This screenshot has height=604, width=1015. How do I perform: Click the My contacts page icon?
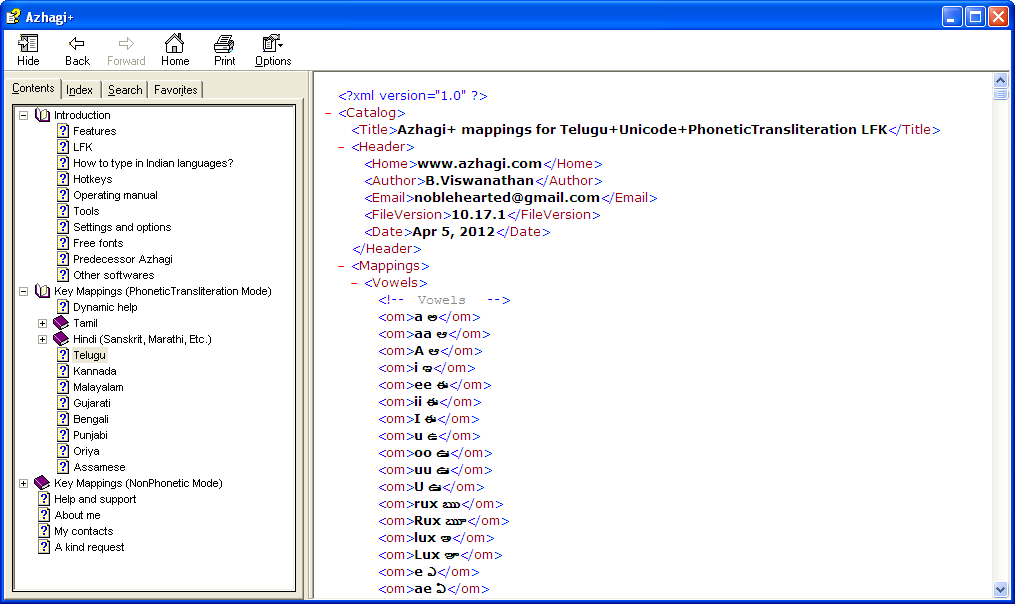click(x=44, y=531)
